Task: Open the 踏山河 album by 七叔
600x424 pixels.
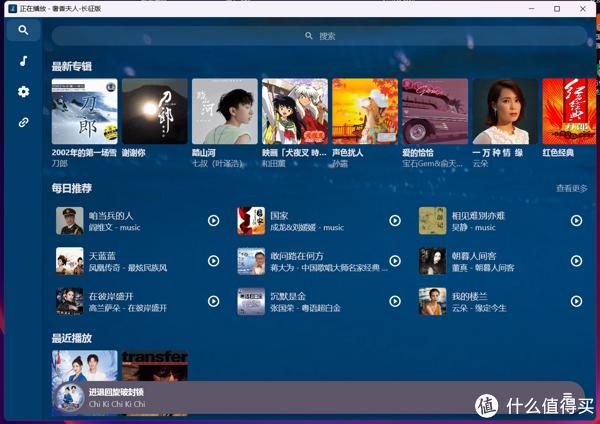Action: click(224, 111)
